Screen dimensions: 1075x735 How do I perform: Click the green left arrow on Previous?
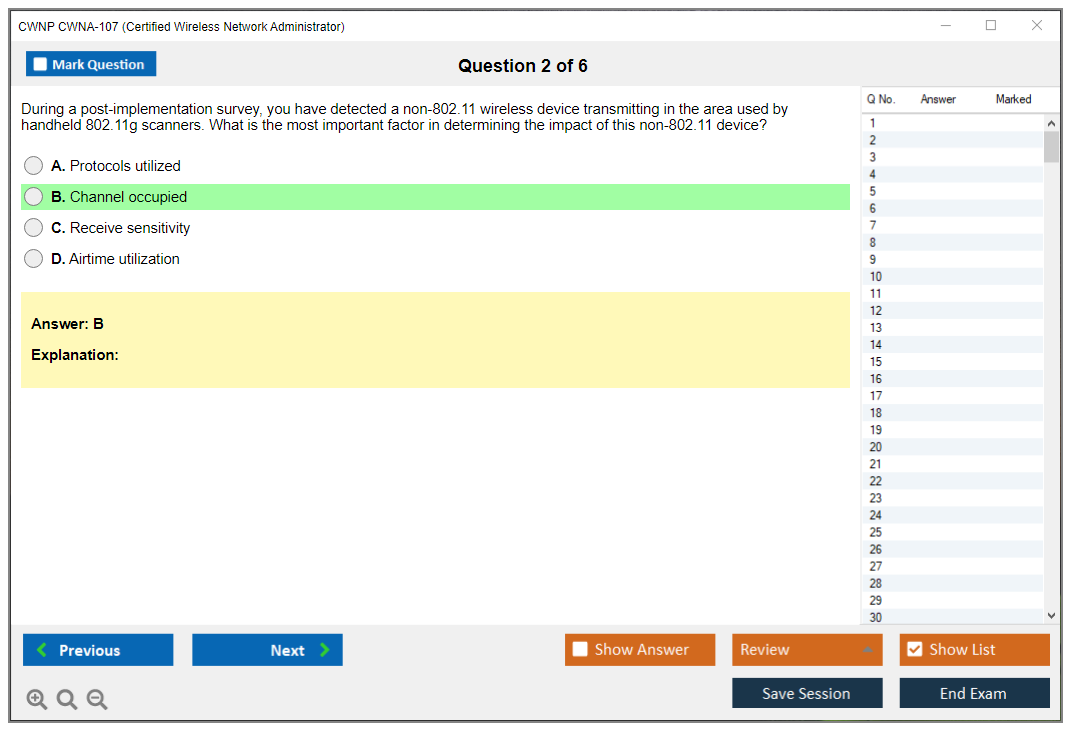tap(42, 650)
